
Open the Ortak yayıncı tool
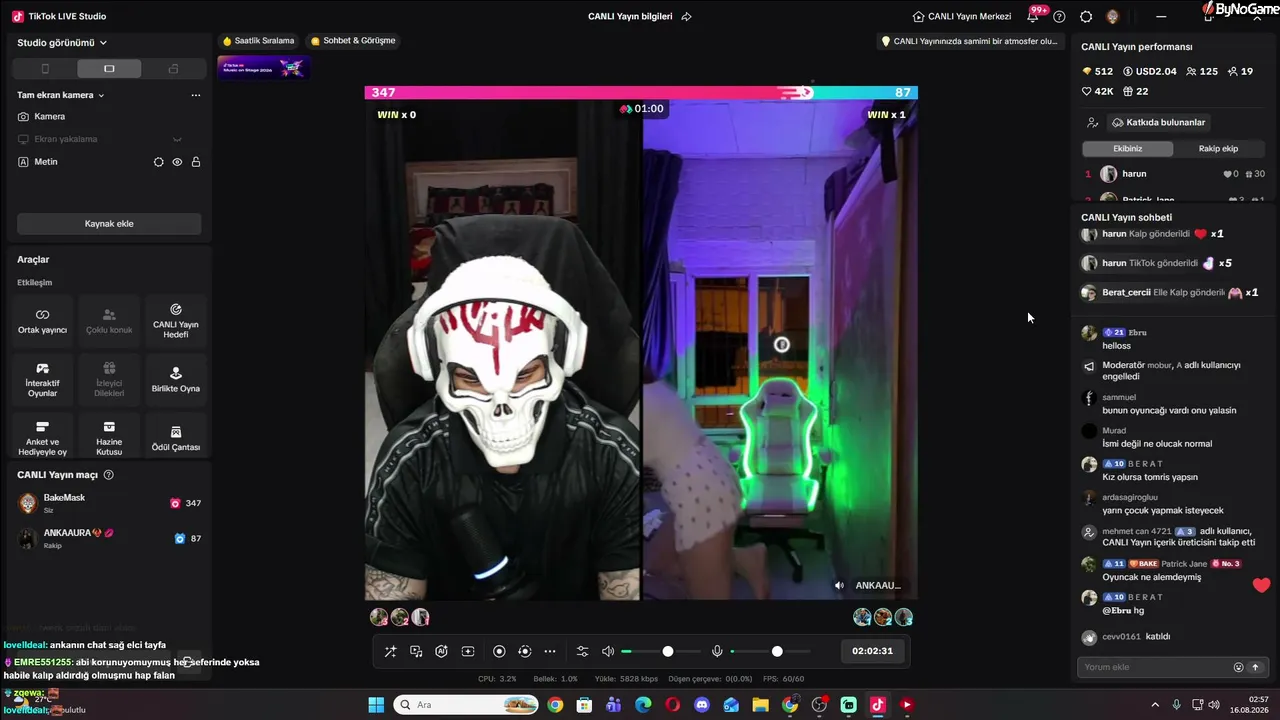pos(42,321)
